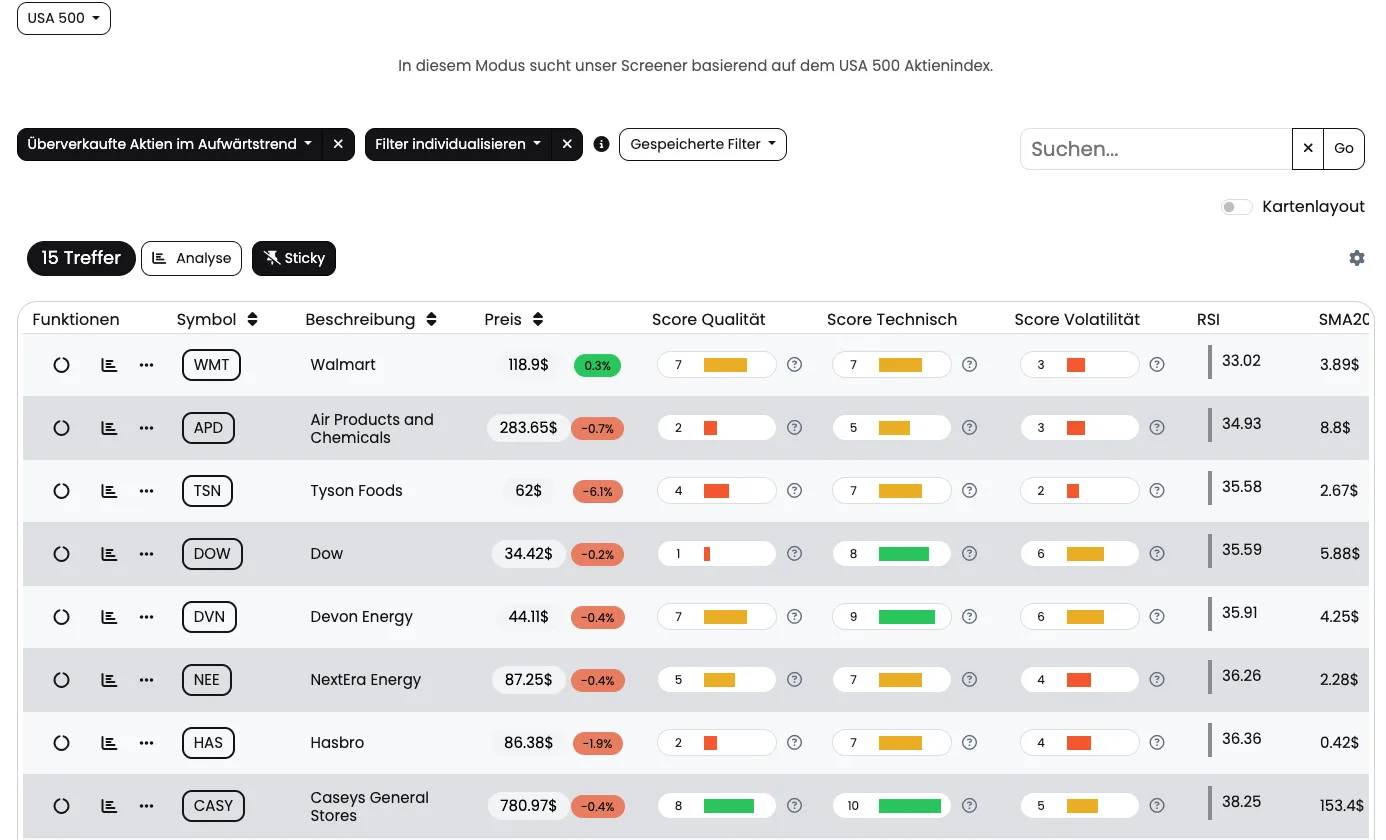Open chart analysis icon for NextEra Energy
The height and width of the screenshot is (840, 1386).
109,680
